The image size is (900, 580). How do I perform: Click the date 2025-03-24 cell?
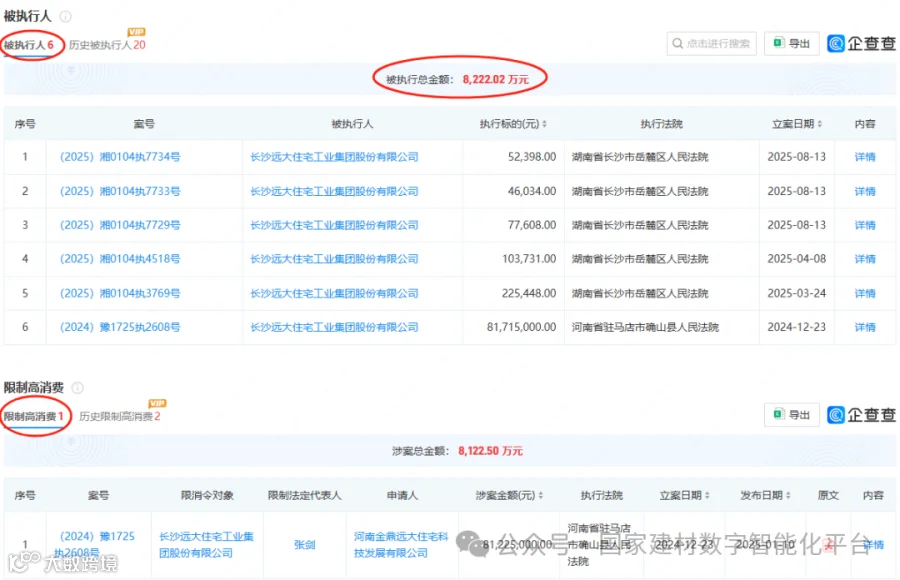coord(797,293)
